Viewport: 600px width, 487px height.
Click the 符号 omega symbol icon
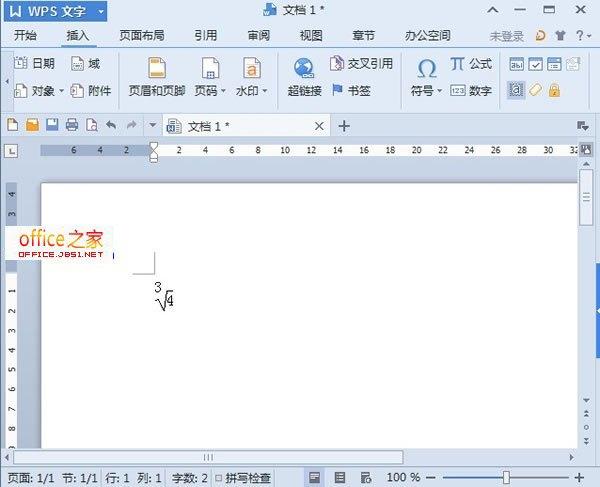tap(426, 69)
